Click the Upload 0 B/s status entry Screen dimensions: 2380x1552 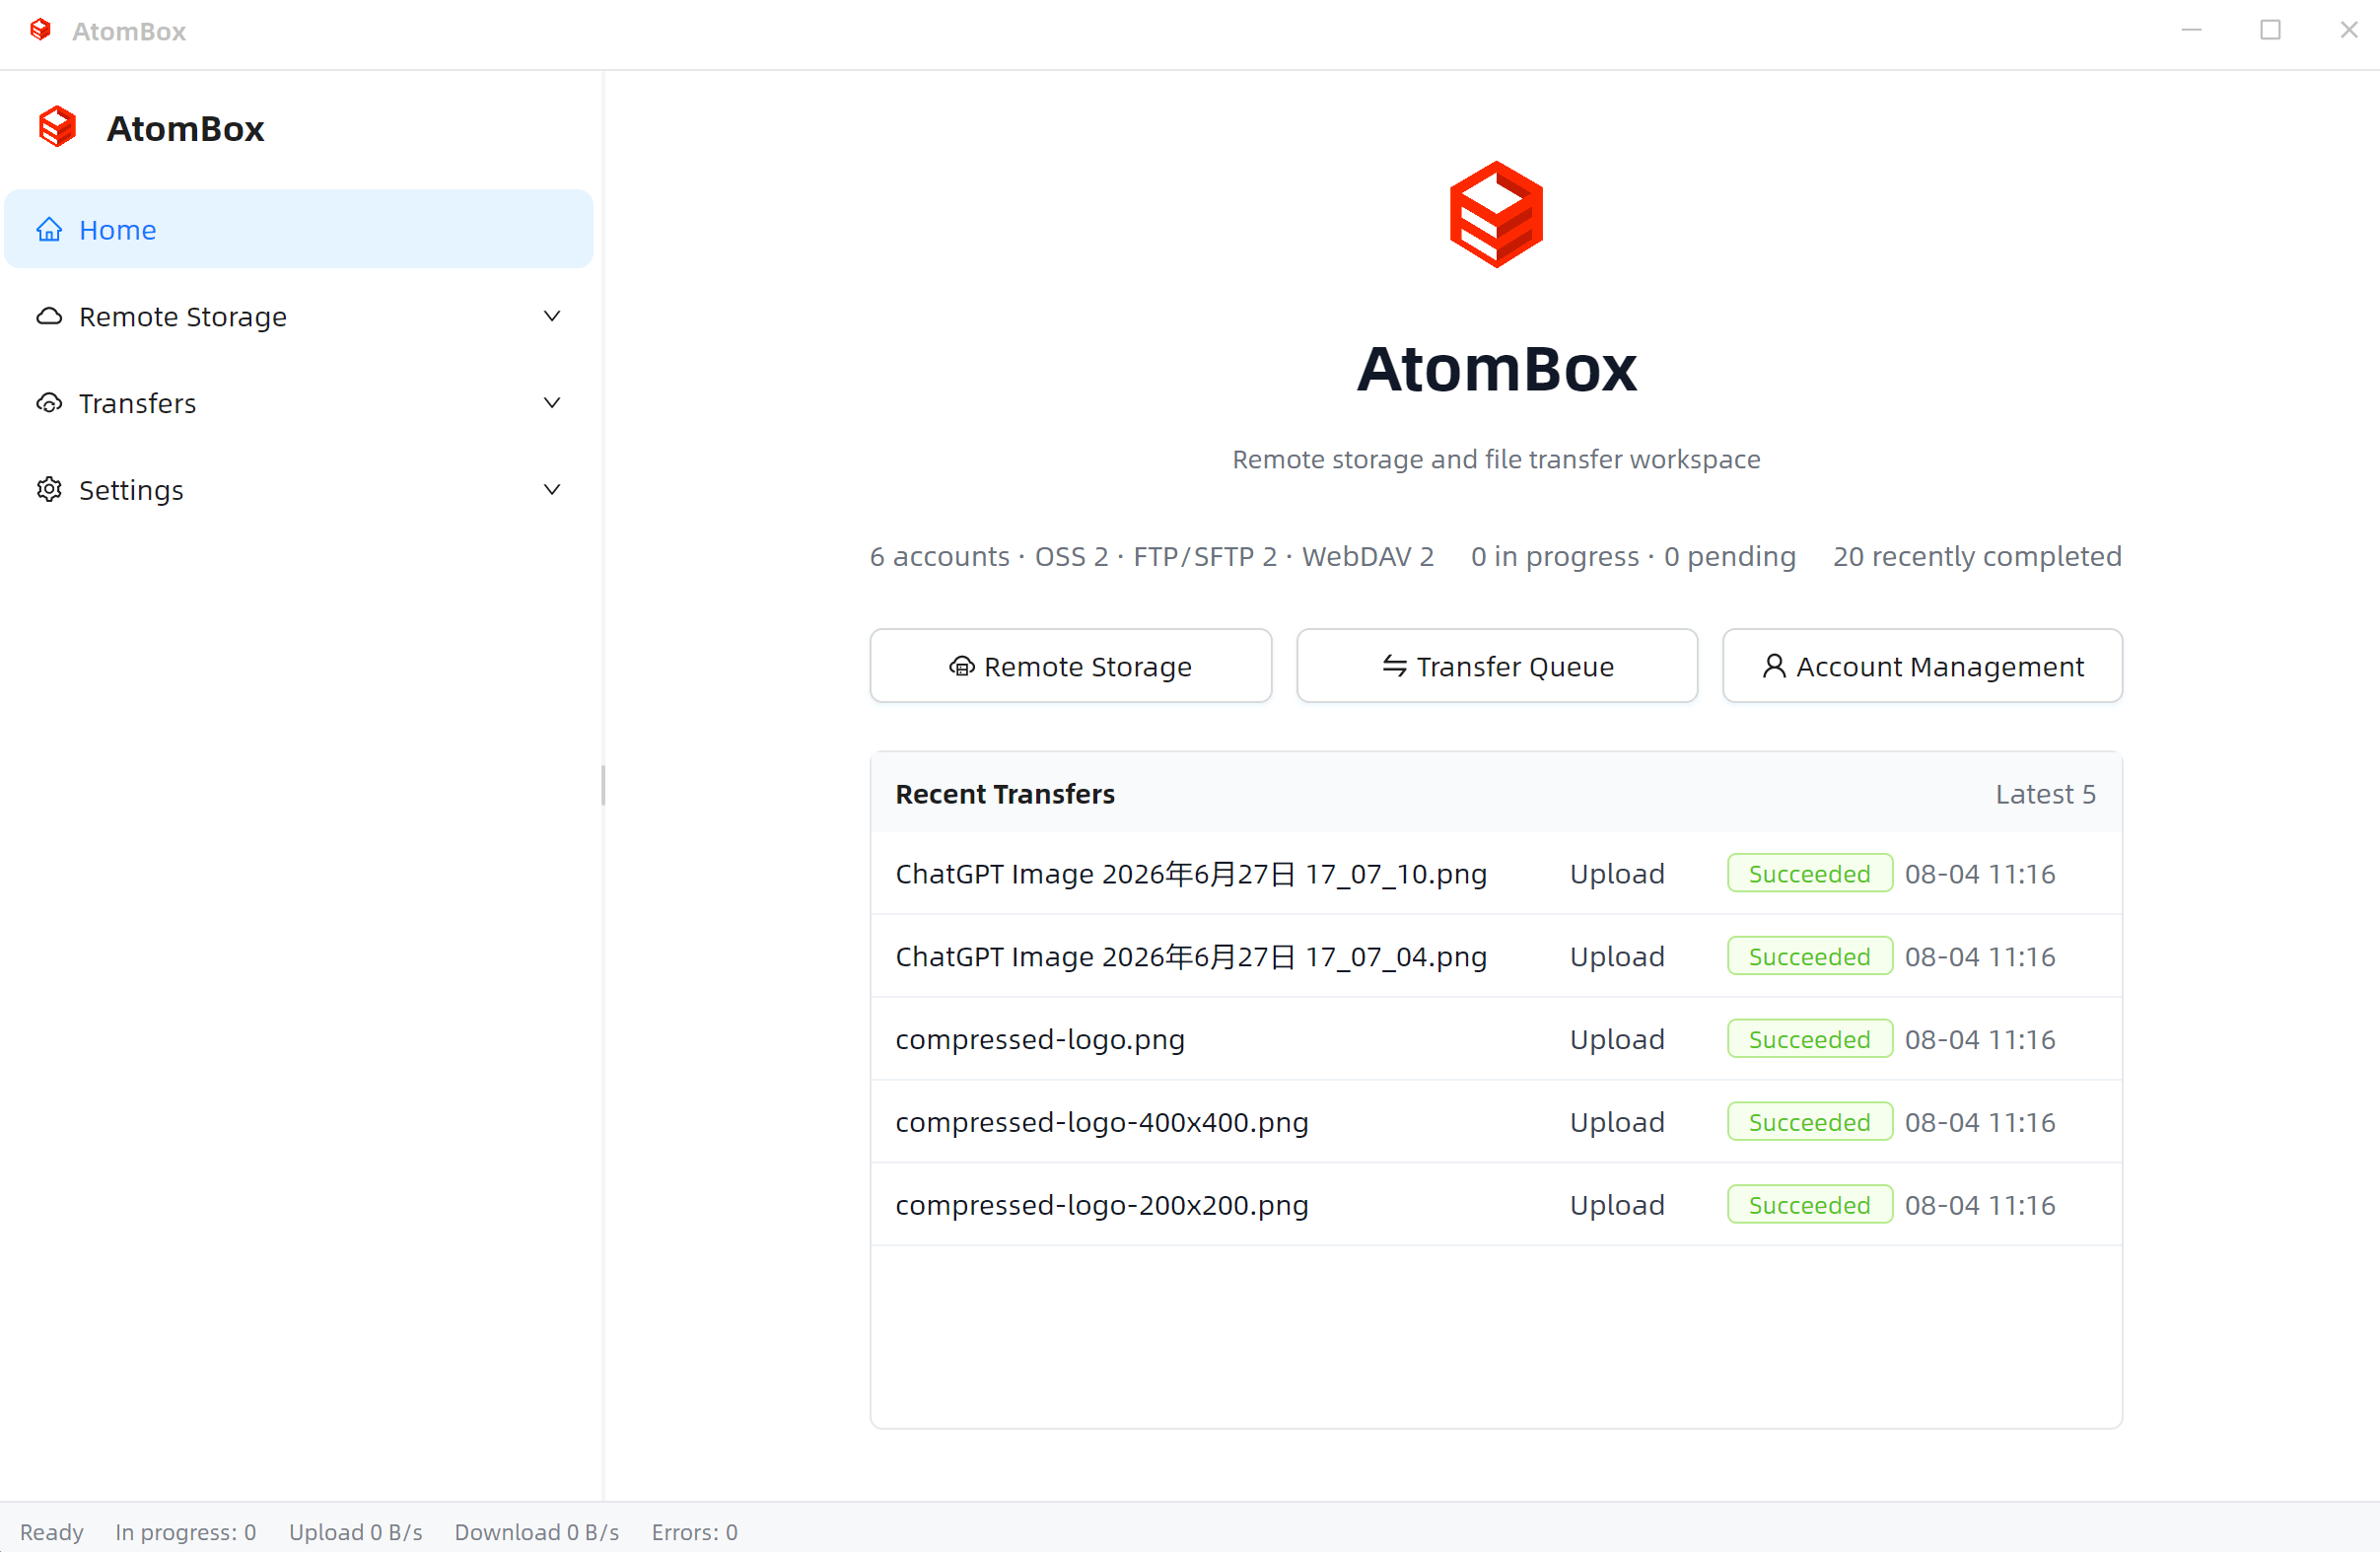pos(355,1532)
